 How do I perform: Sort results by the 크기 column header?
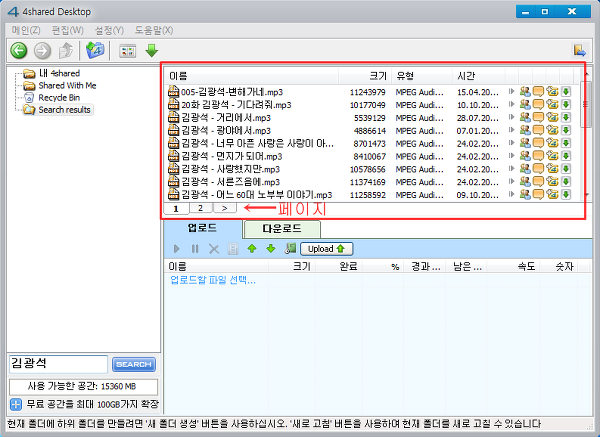[365, 76]
